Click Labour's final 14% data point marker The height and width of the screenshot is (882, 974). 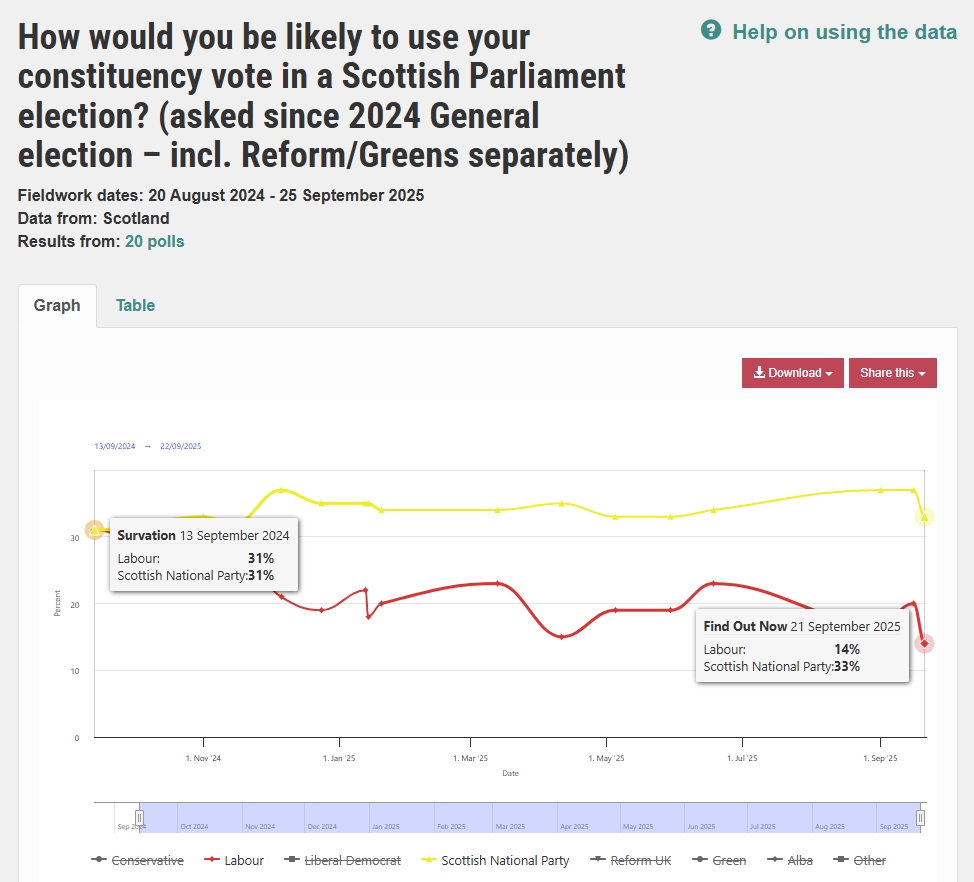(x=925, y=643)
